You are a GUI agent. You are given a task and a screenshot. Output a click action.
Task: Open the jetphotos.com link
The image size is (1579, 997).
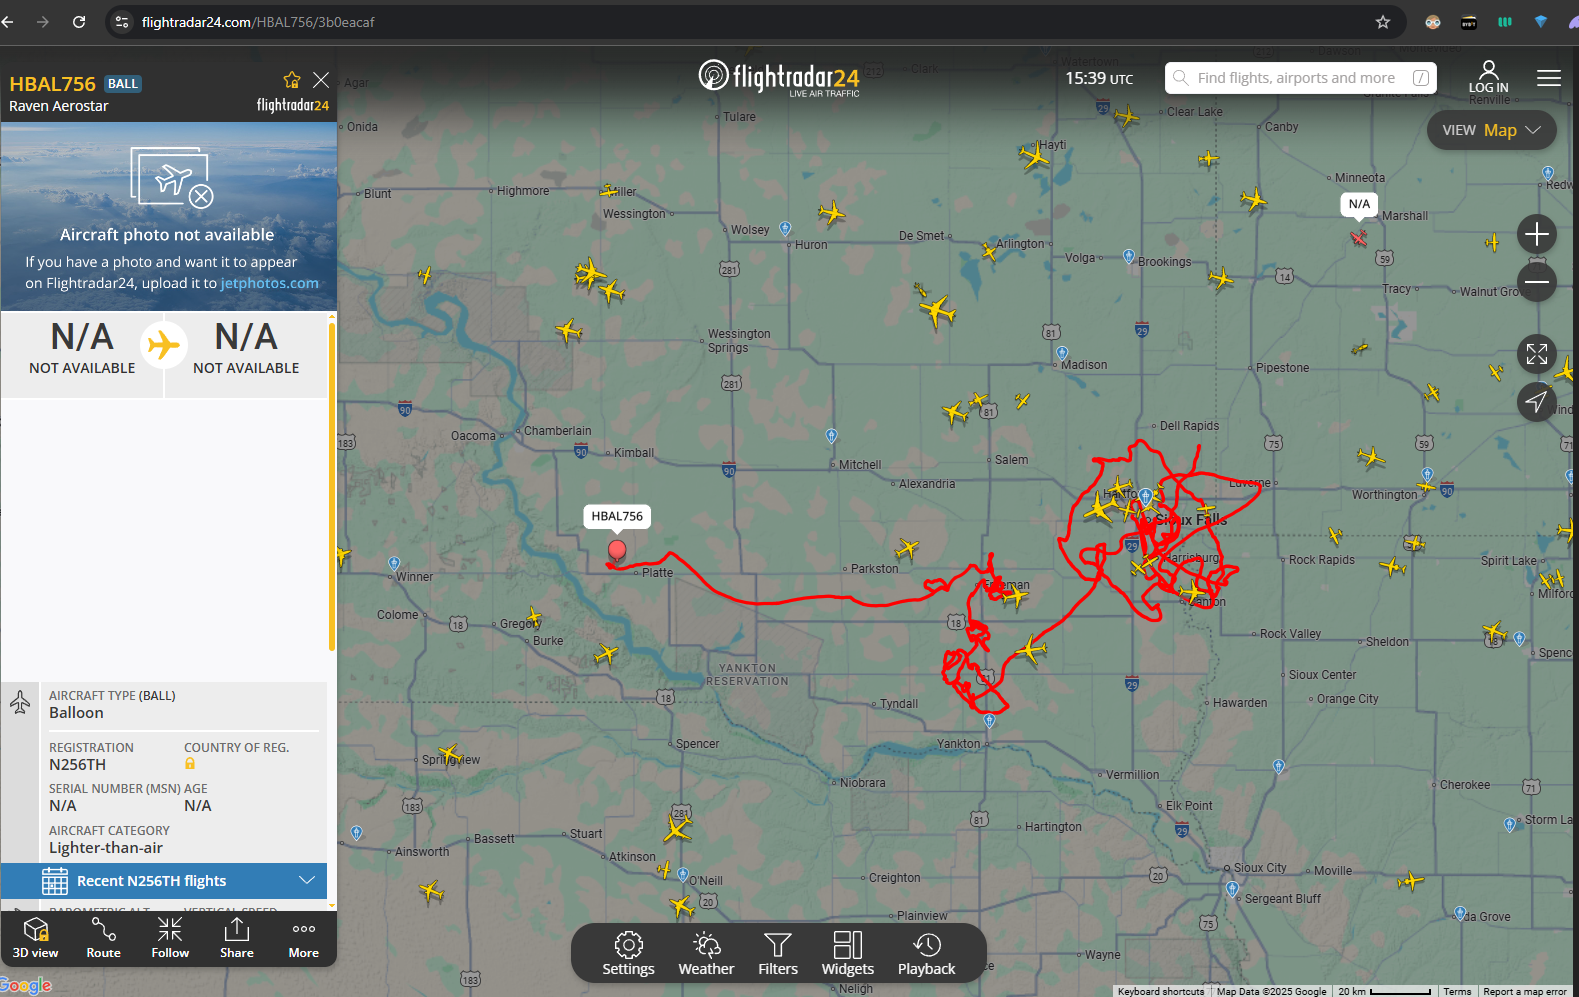[269, 283]
